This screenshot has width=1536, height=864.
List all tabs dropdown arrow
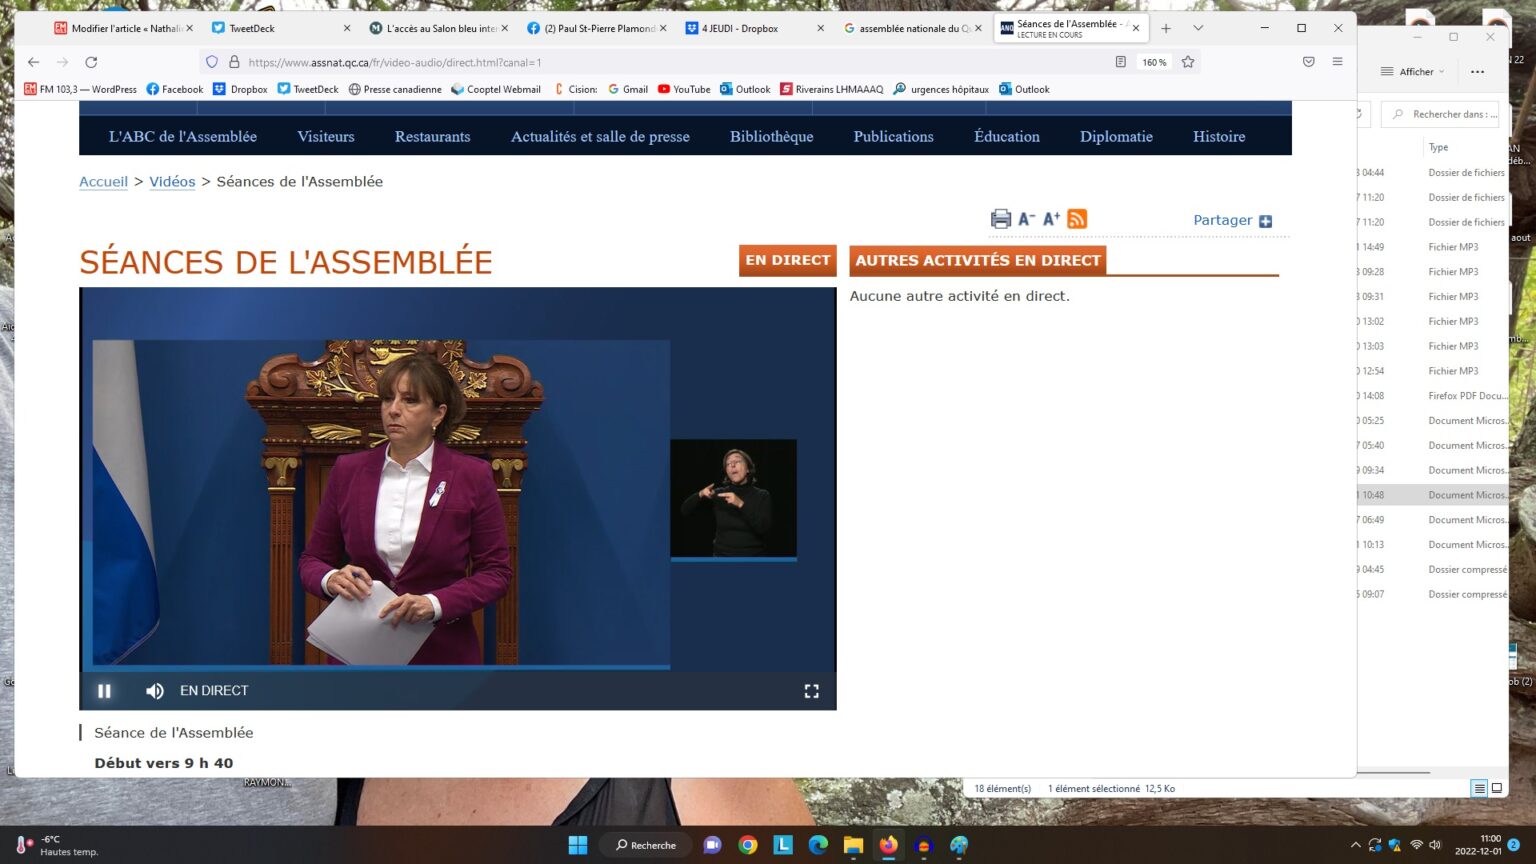pos(1198,28)
